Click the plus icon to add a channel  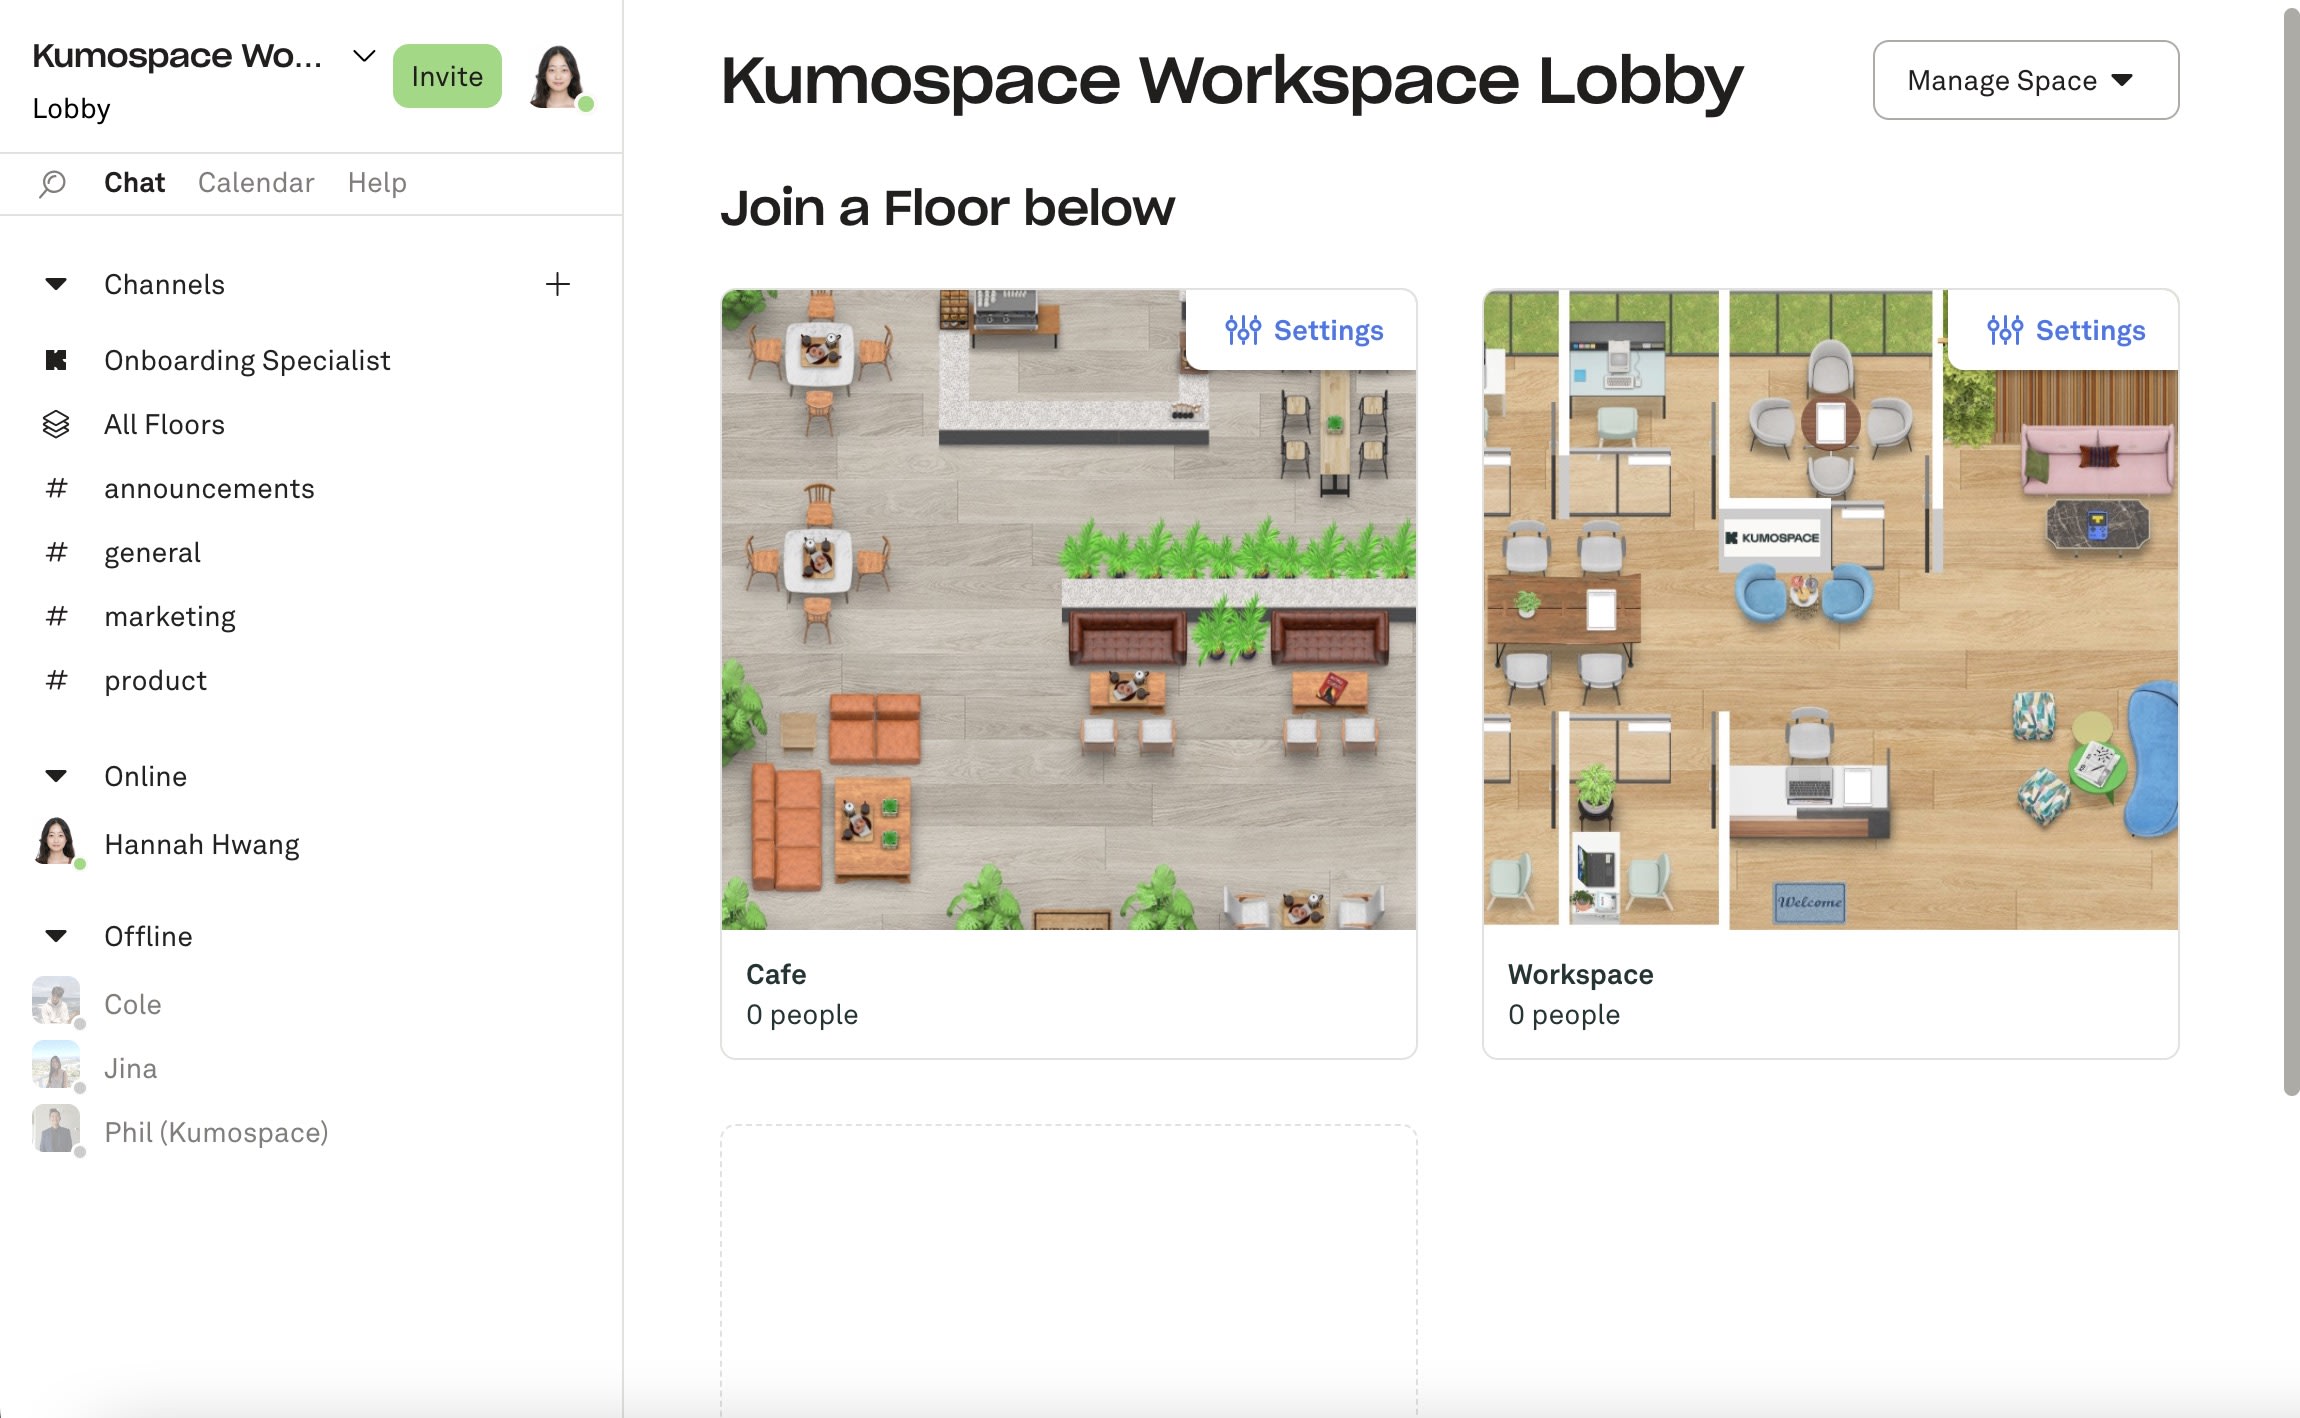point(557,284)
